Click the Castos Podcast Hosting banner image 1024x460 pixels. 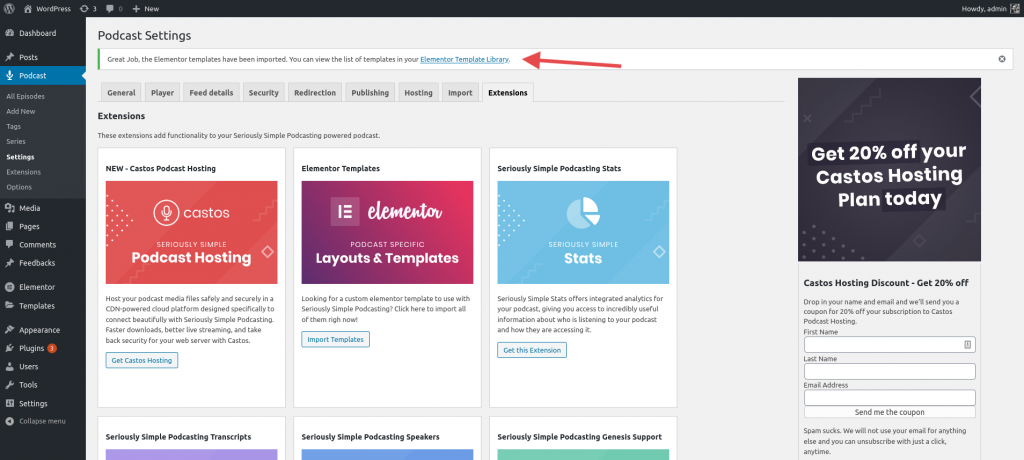pos(191,233)
